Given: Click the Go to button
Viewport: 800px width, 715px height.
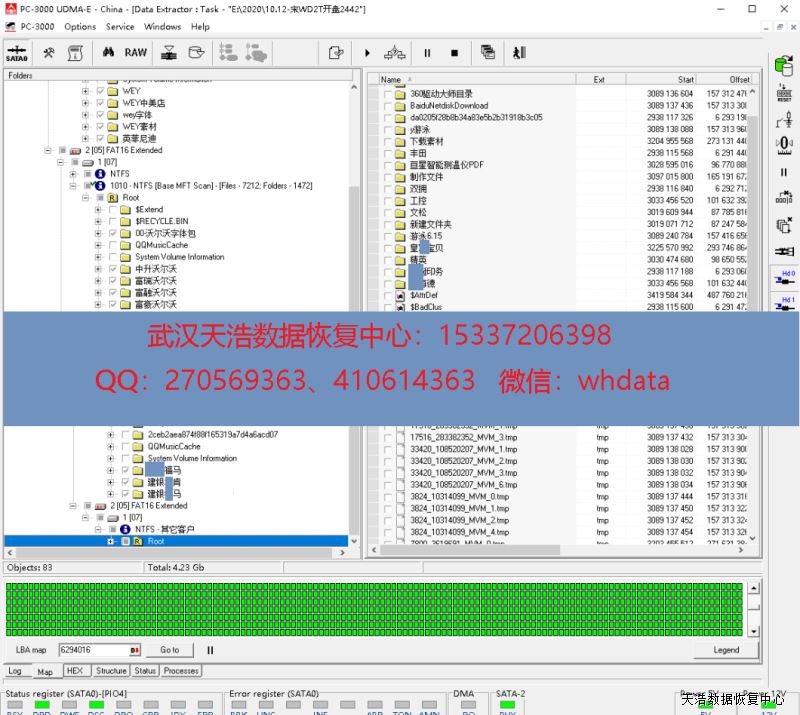Looking at the screenshot, I should point(169,650).
